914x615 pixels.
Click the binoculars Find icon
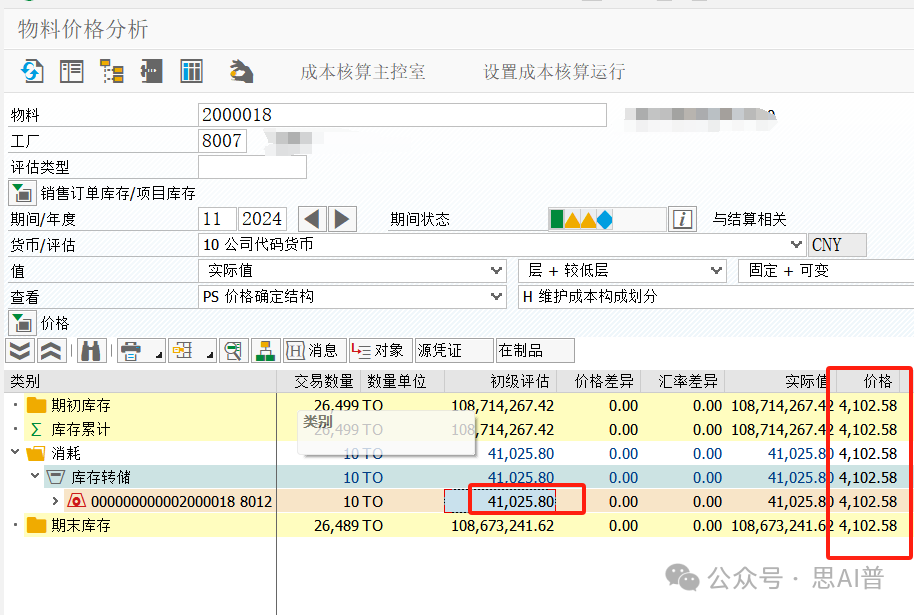91,350
